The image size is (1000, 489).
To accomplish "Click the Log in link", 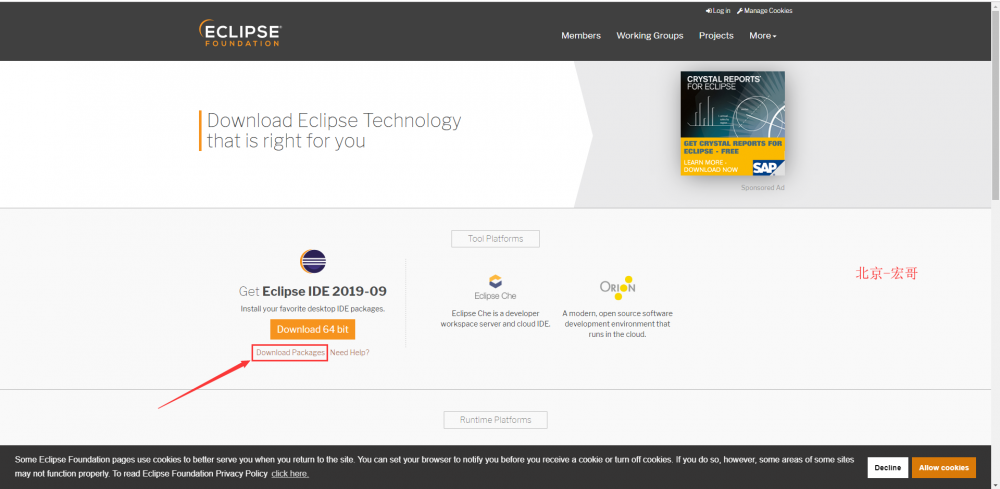I will pos(718,11).
